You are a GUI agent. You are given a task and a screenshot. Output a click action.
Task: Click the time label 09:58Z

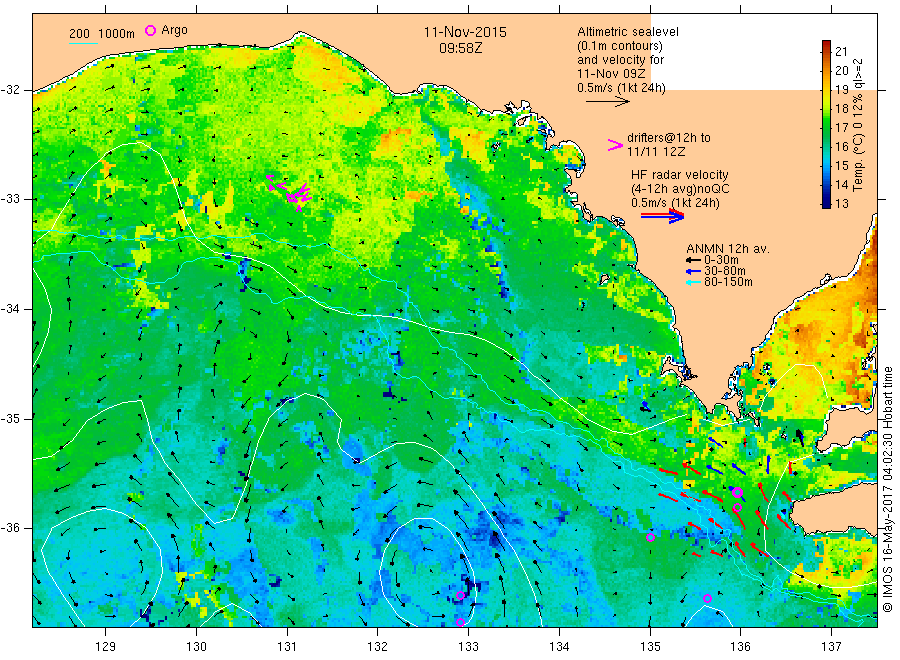460,48
